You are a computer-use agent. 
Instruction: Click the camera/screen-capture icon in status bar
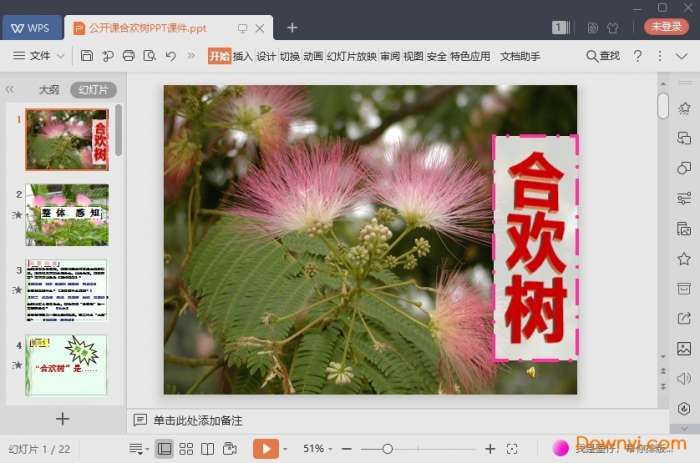coord(230,448)
